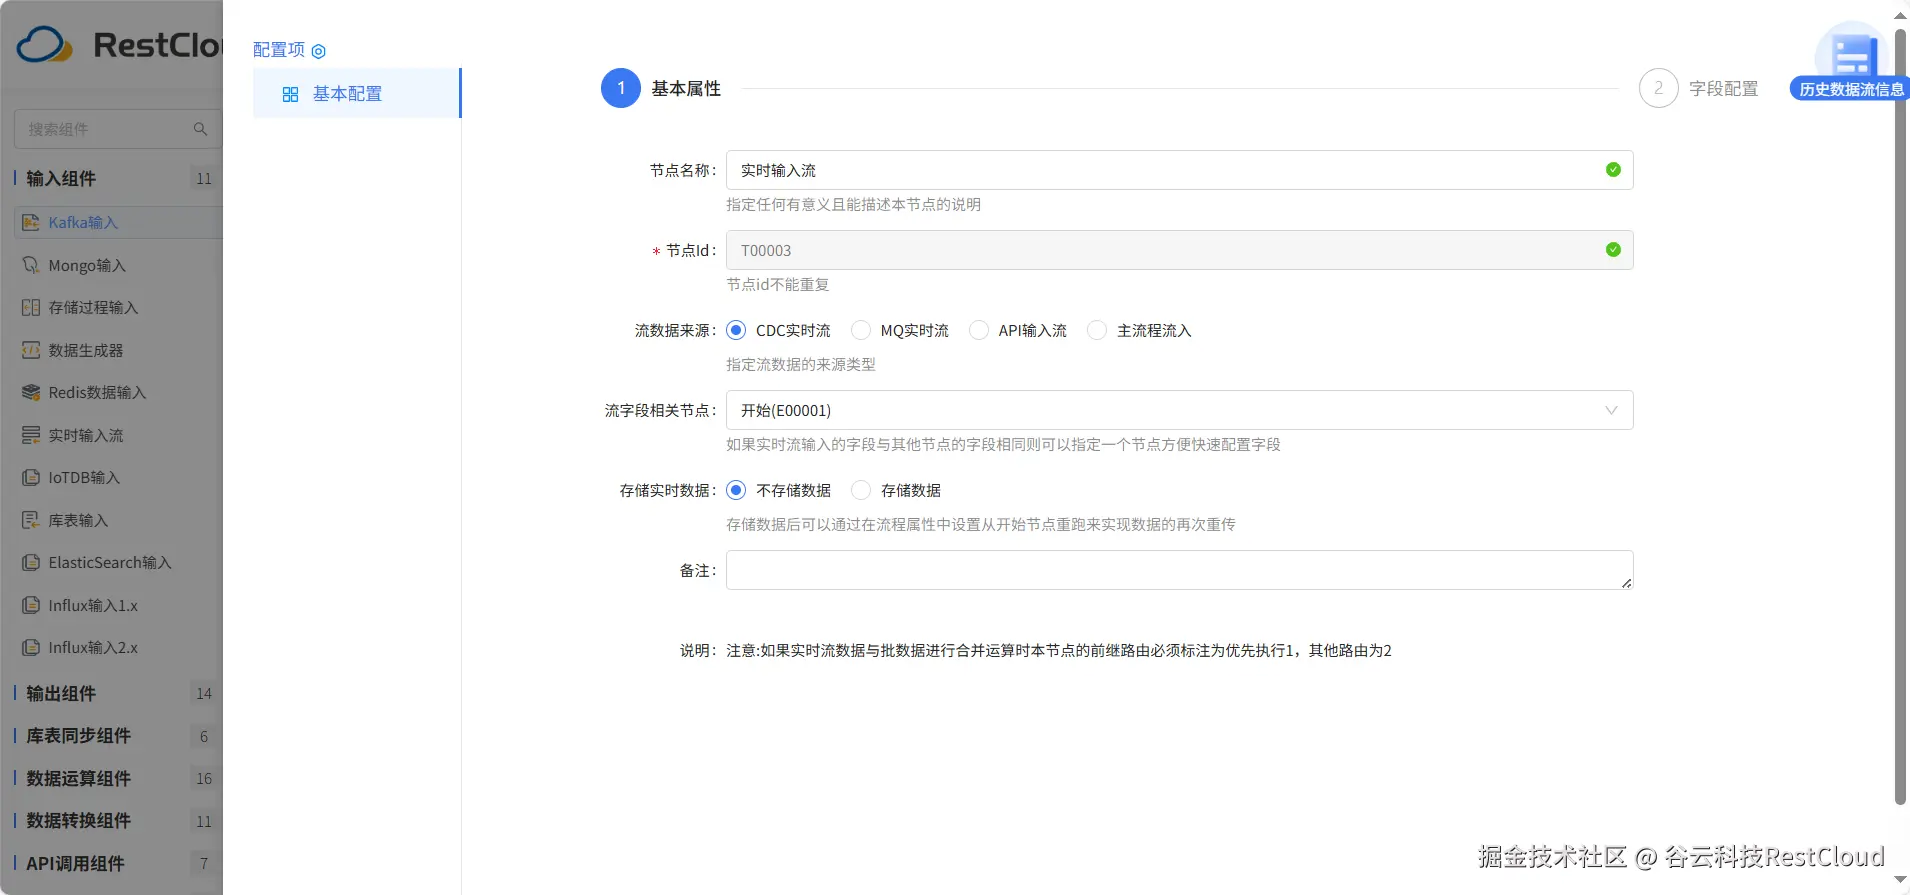Screen dimensions: 1910x895
Task: Click the API调用组件 count badge 7
Action: pos(204,863)
